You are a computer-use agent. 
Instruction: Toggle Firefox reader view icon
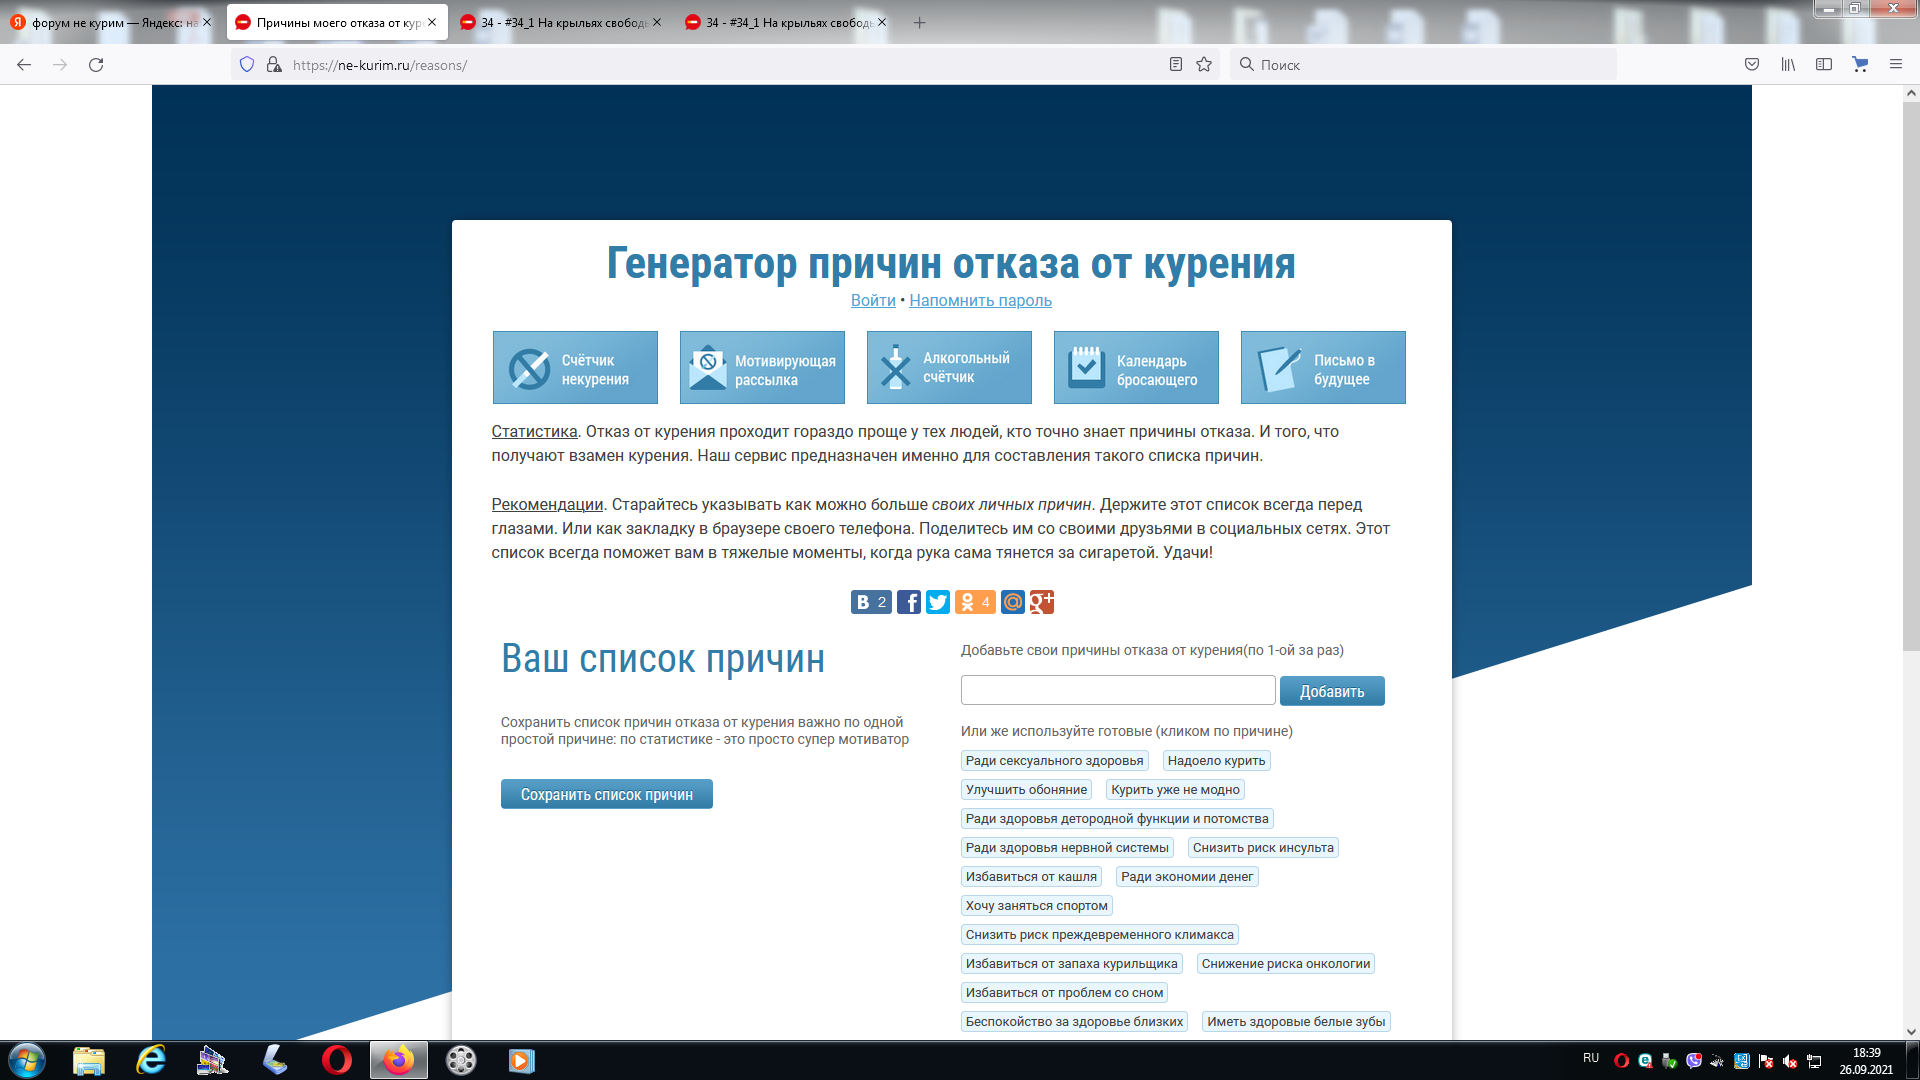pos(1176,65)
